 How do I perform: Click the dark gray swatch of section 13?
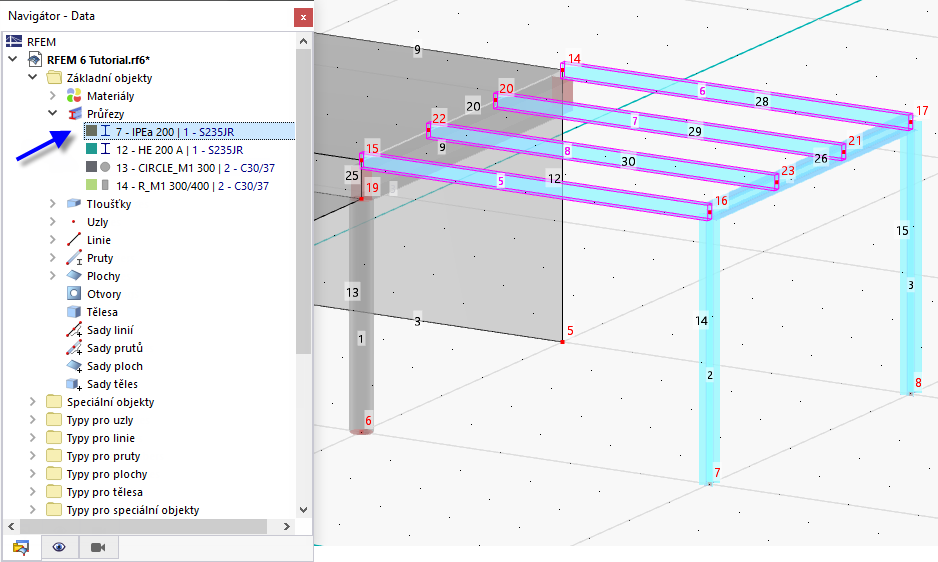92,166
